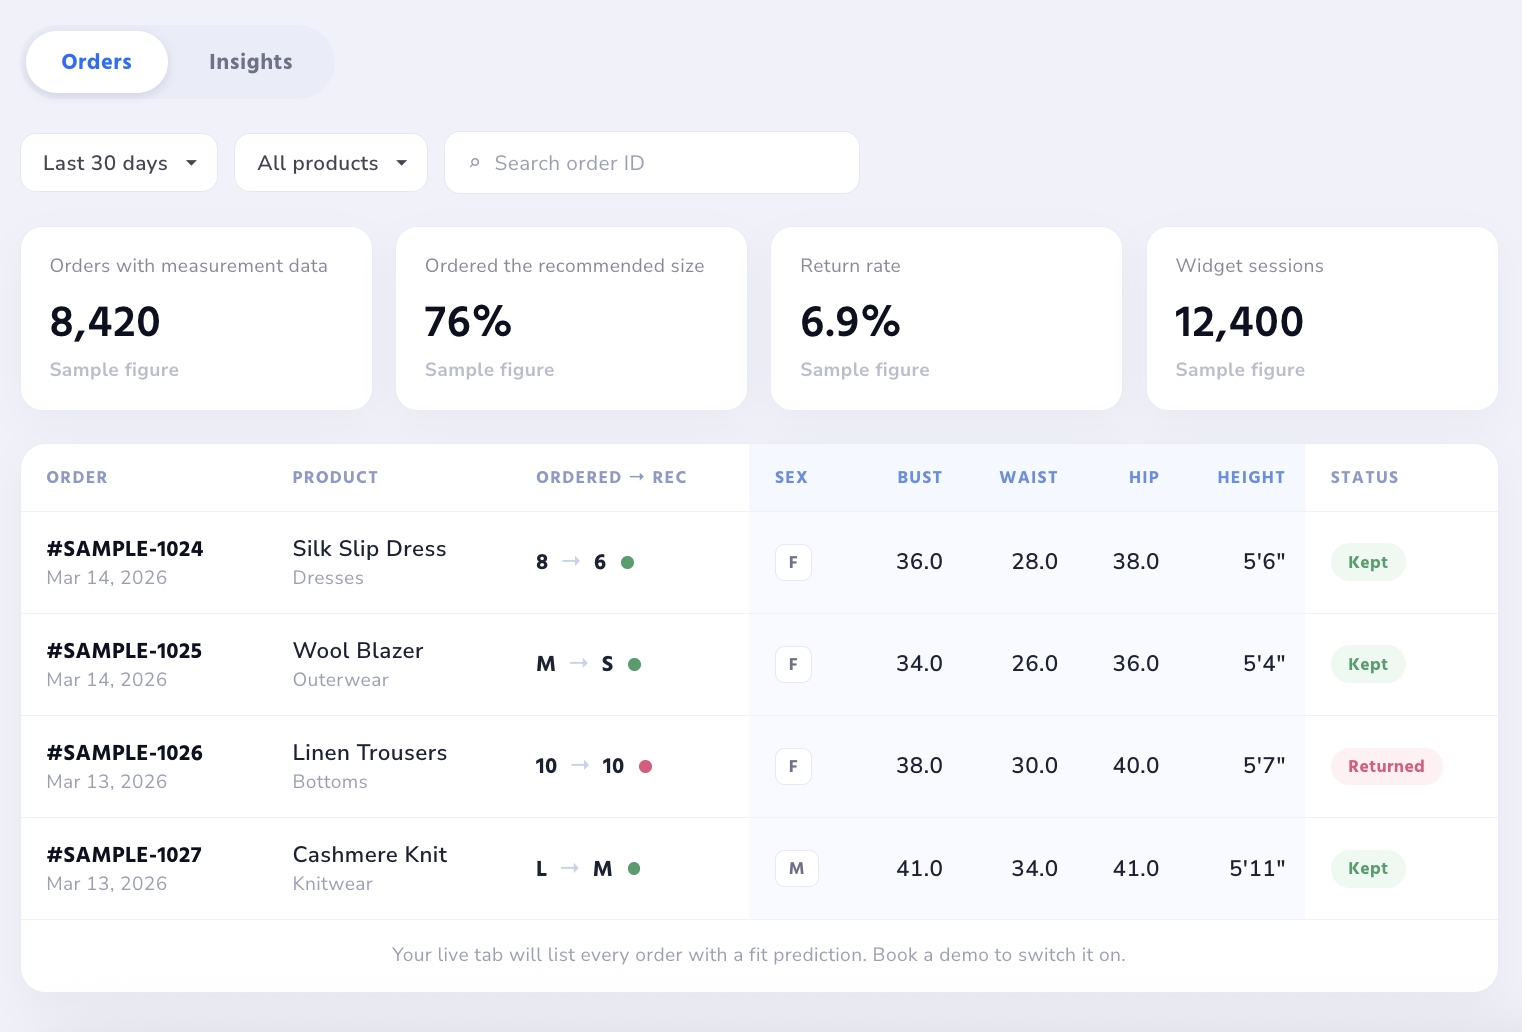Click the hip value 40.0
This screenshot has width=1522, height=1032.
click(1136, 766)
